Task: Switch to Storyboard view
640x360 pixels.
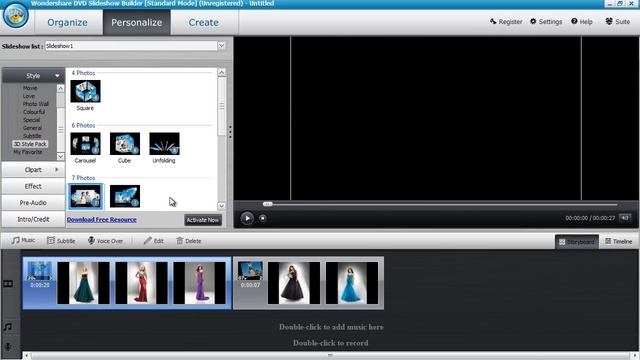Action: point(576,242)
